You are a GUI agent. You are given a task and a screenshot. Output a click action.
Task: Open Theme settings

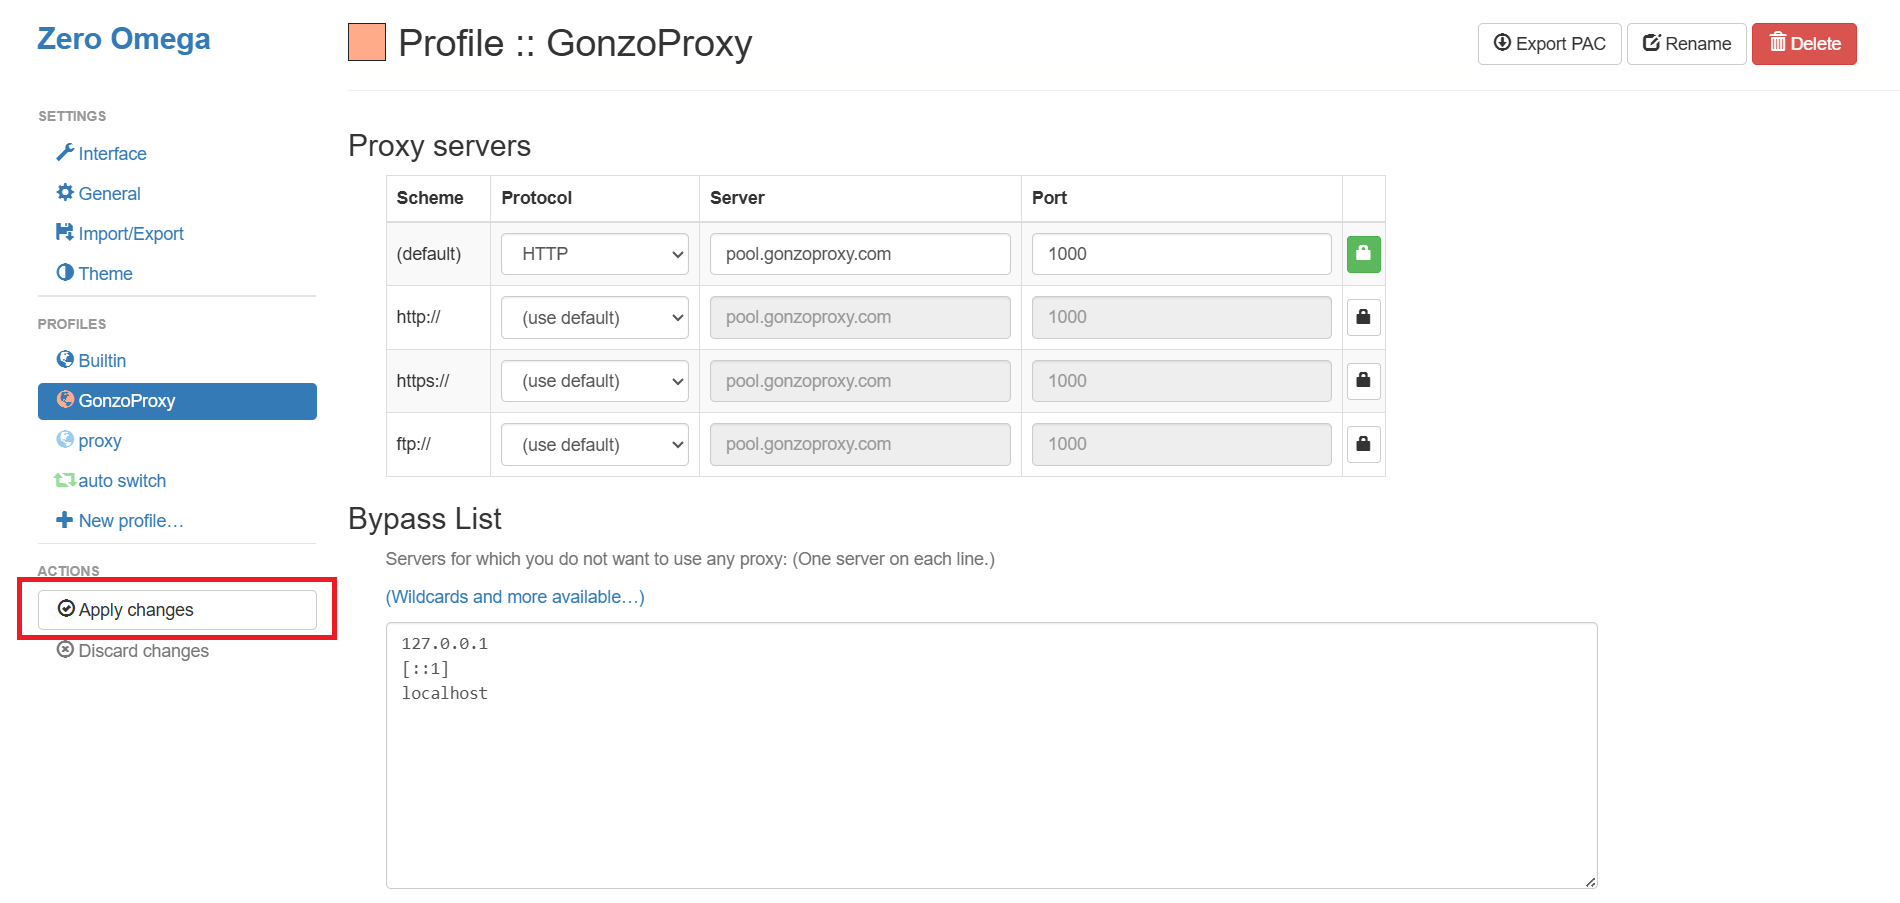coord(95,273)
